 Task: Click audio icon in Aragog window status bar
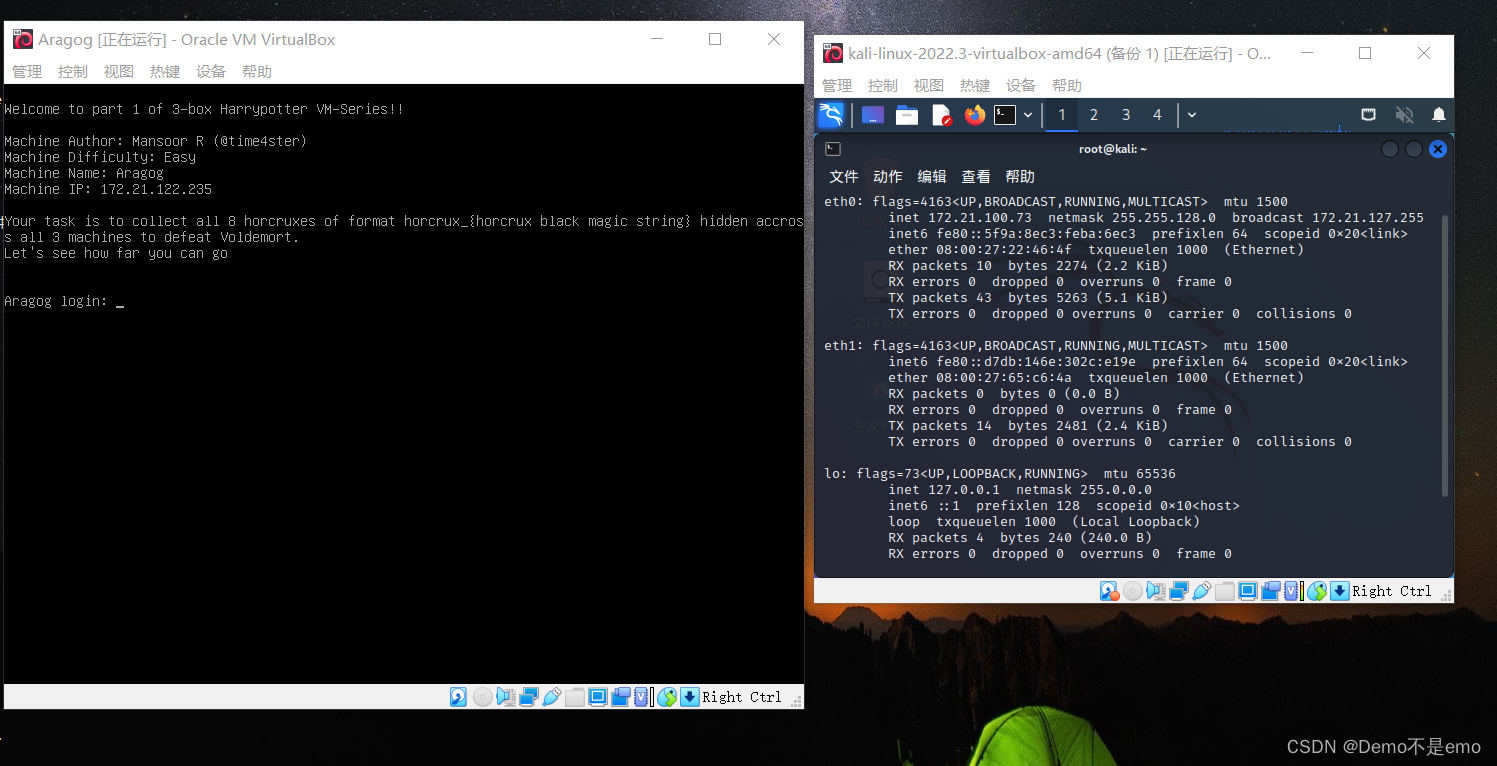(506, 697)
